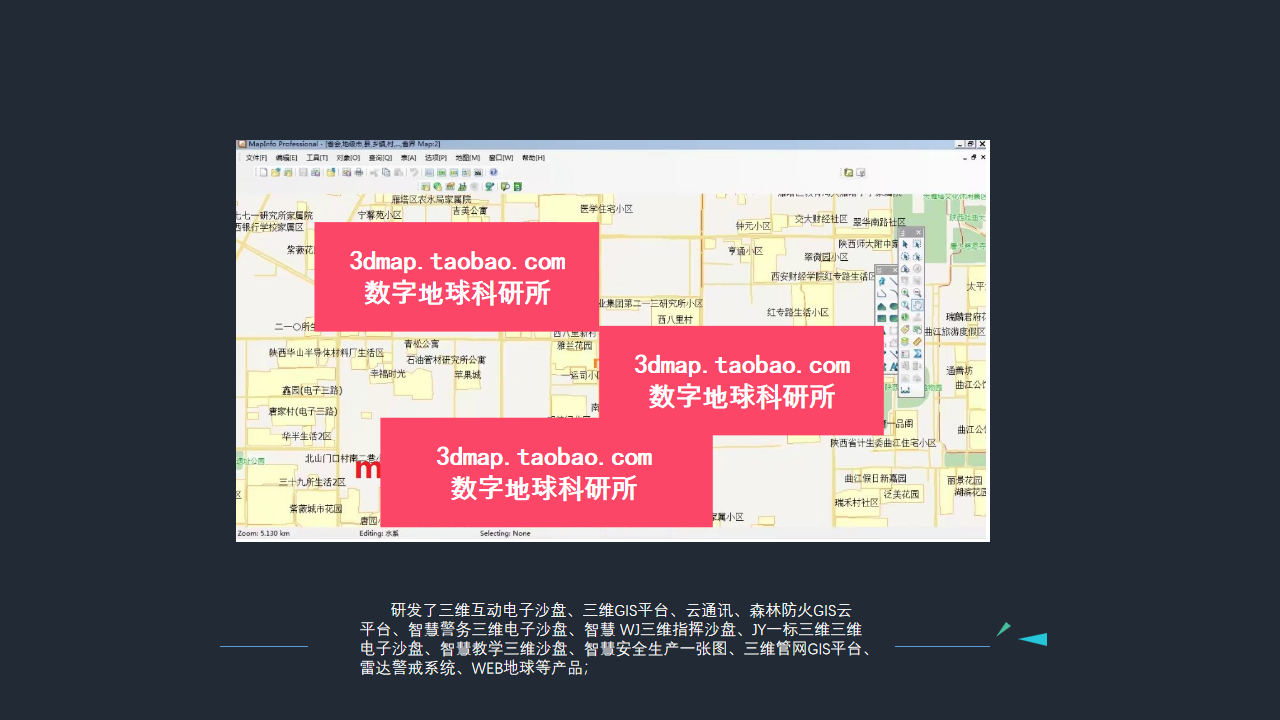Choose the Radius Select tool
The width and height of the screenshot is (1280, 720).
tap(906, 256)
